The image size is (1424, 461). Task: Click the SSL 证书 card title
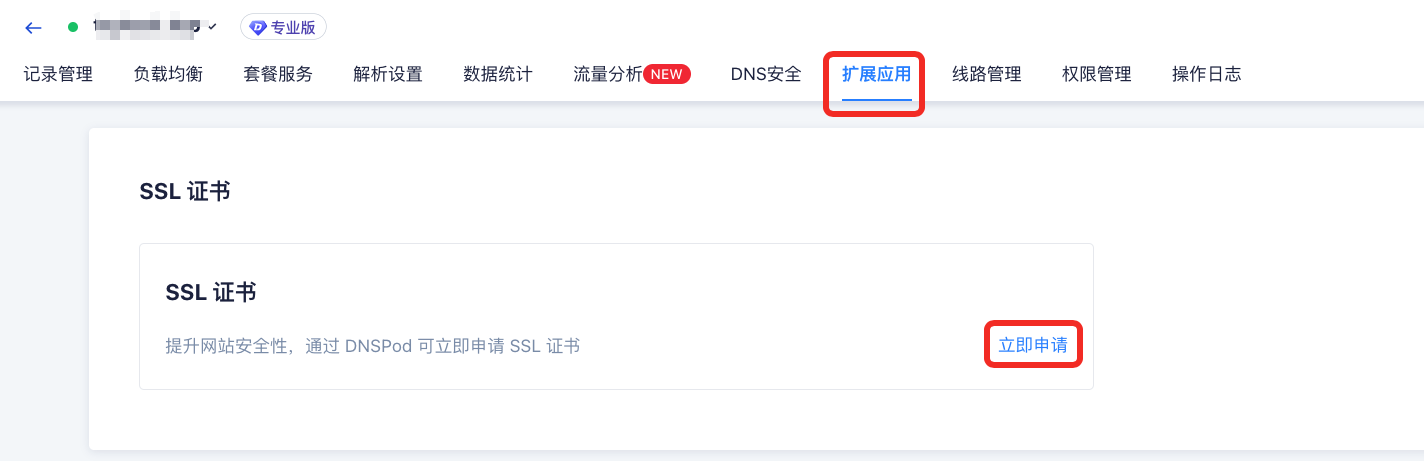211,292
